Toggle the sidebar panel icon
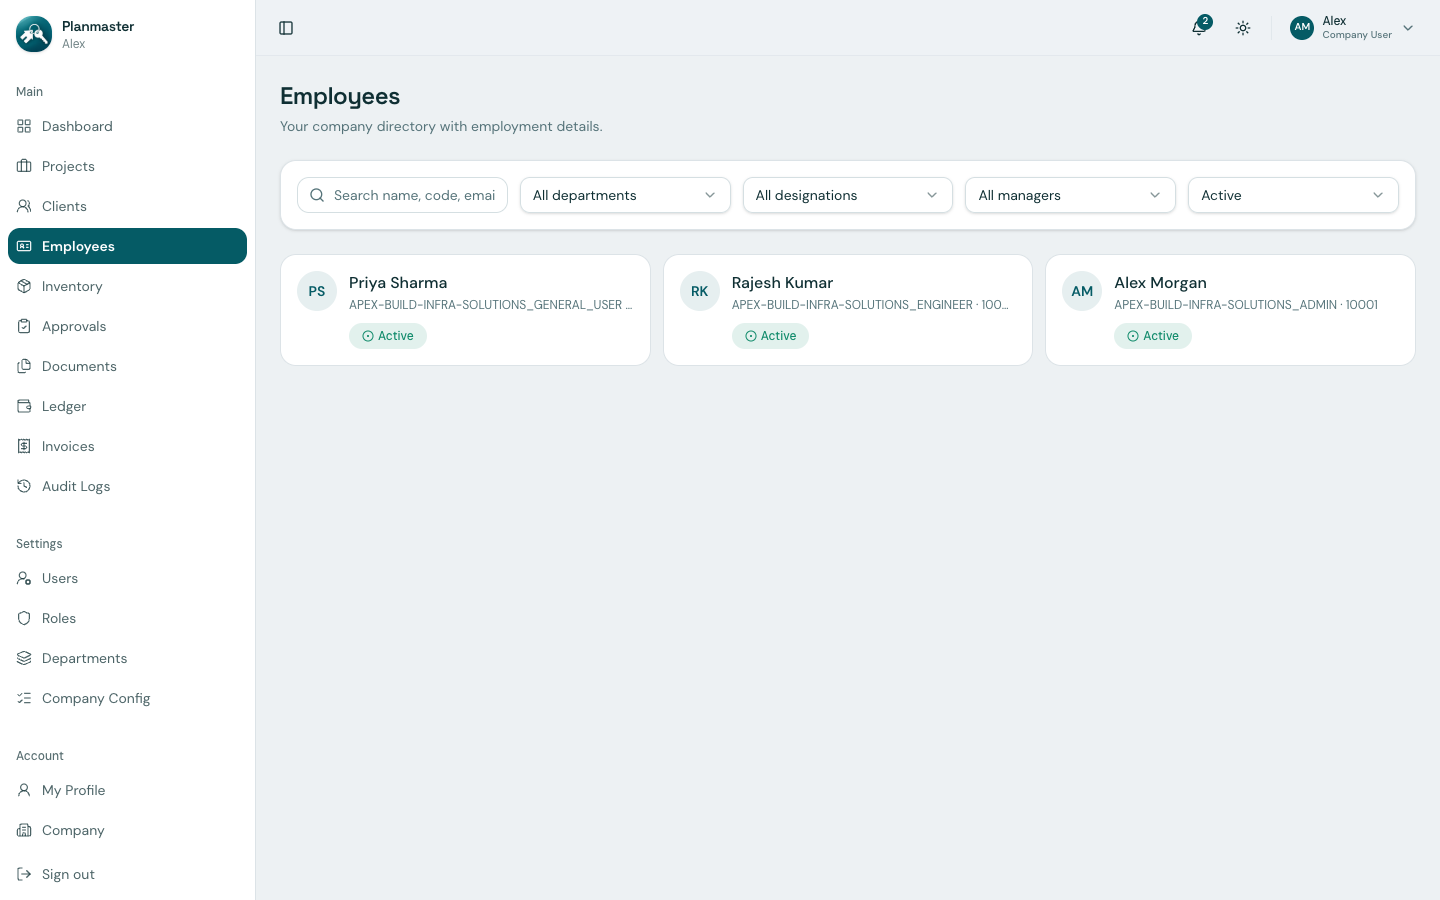 point(286,28)
